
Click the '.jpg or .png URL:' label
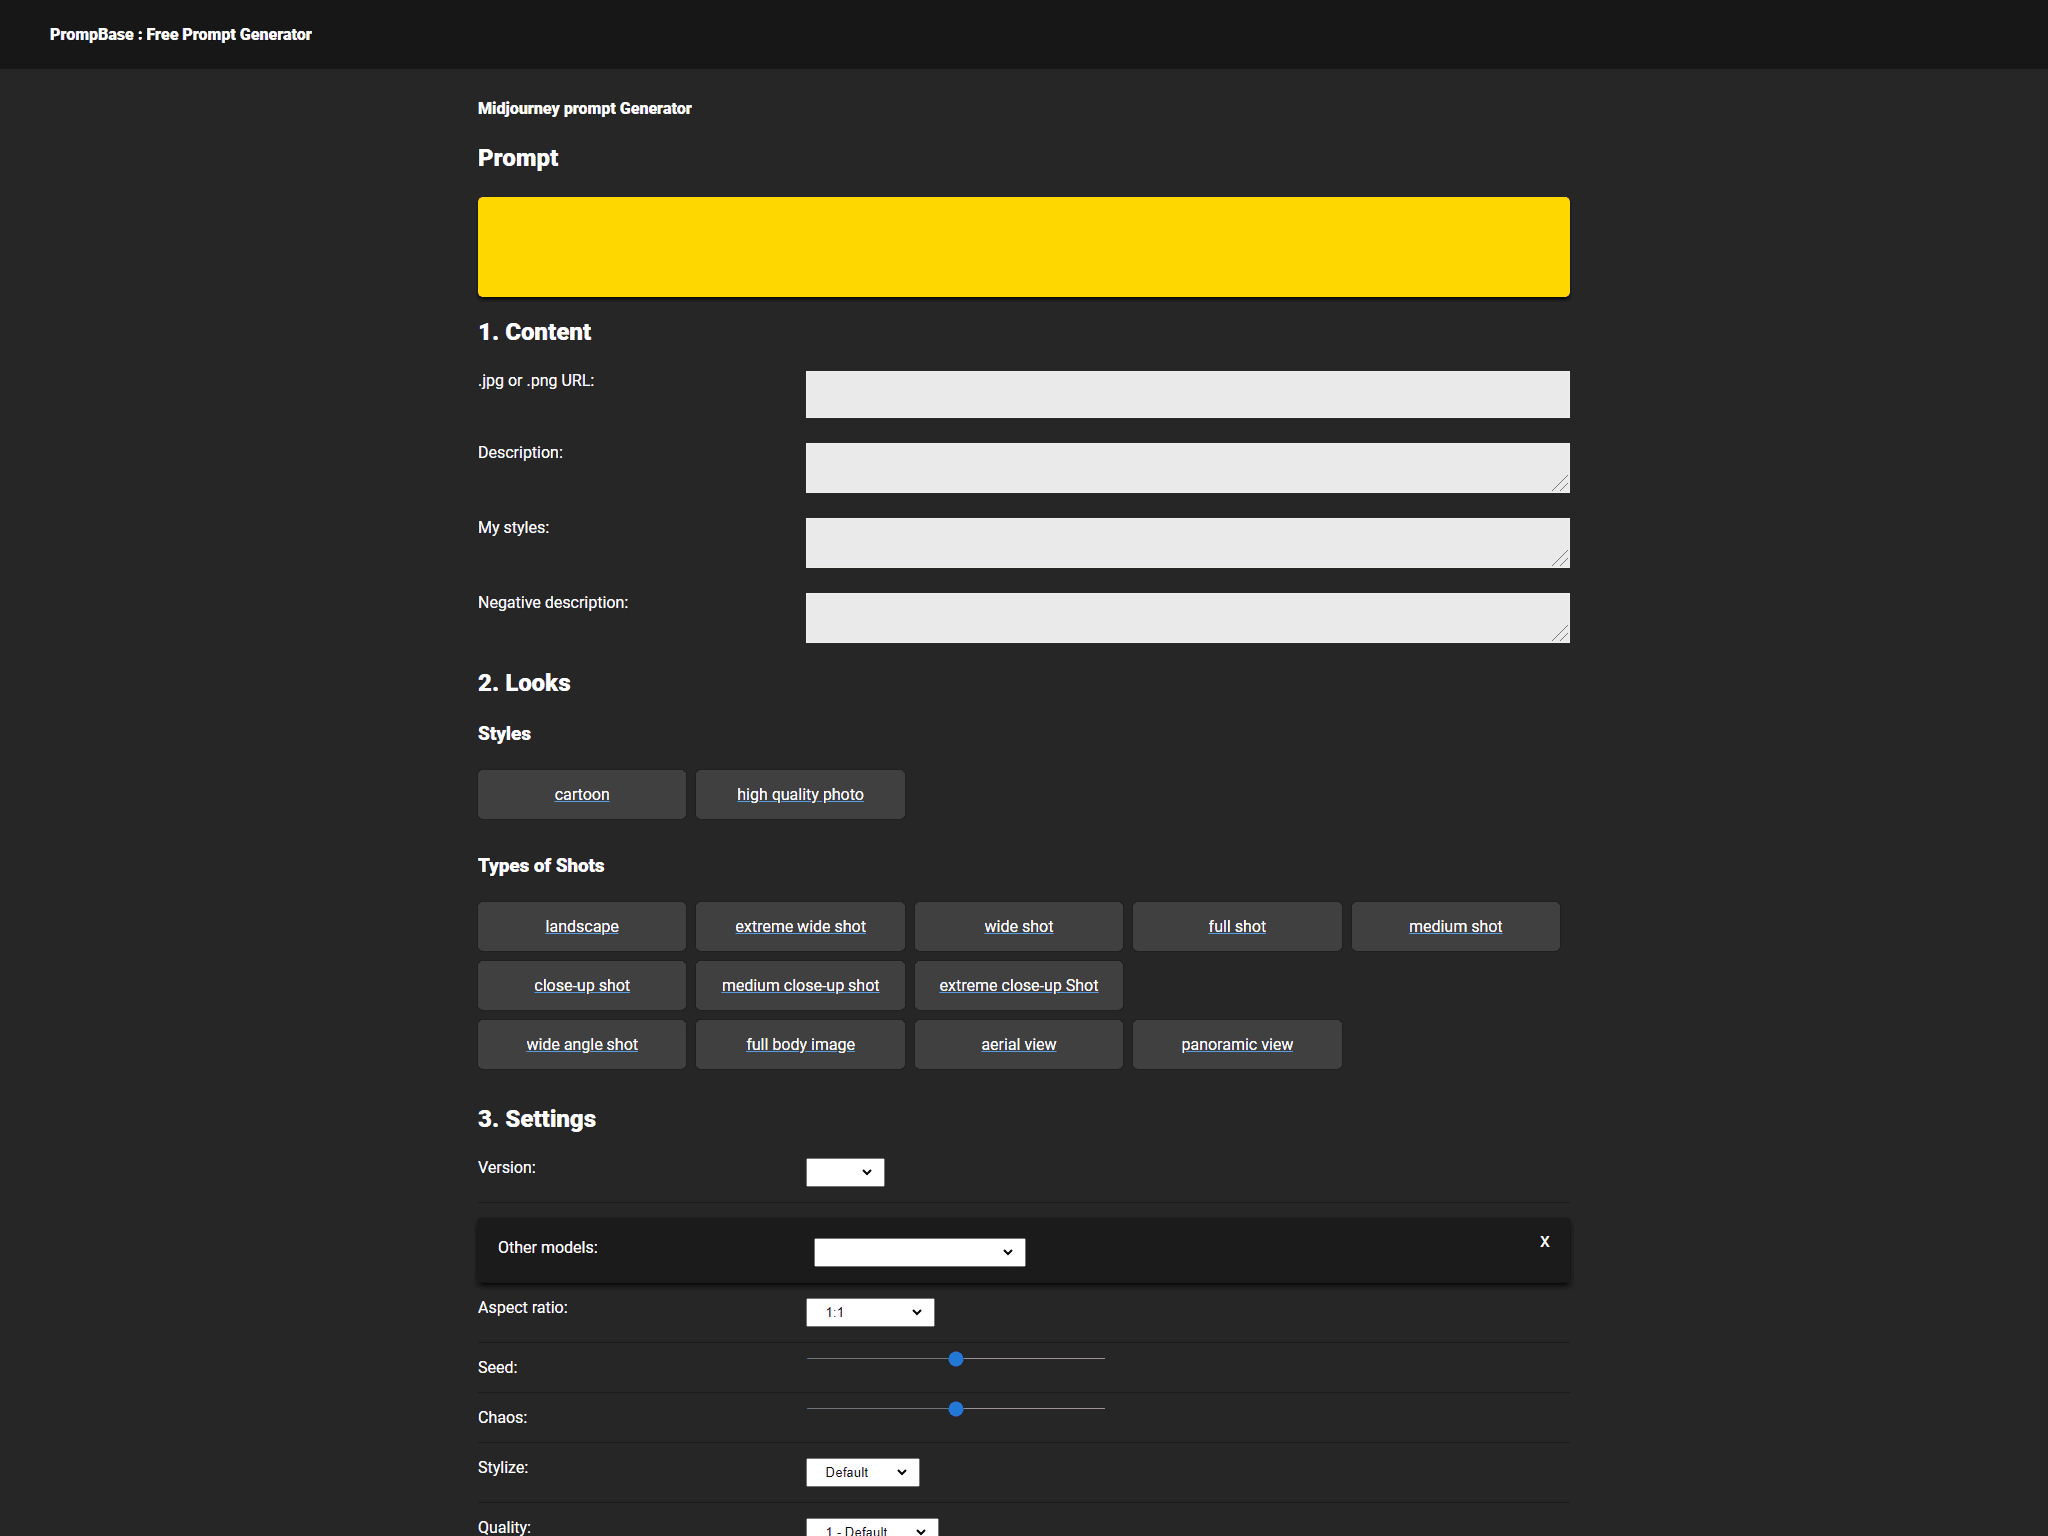[536, 380]
